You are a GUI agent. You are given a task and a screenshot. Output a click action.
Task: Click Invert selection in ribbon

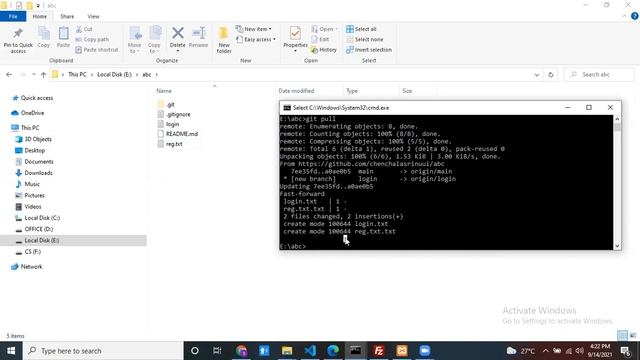point(369,50)
